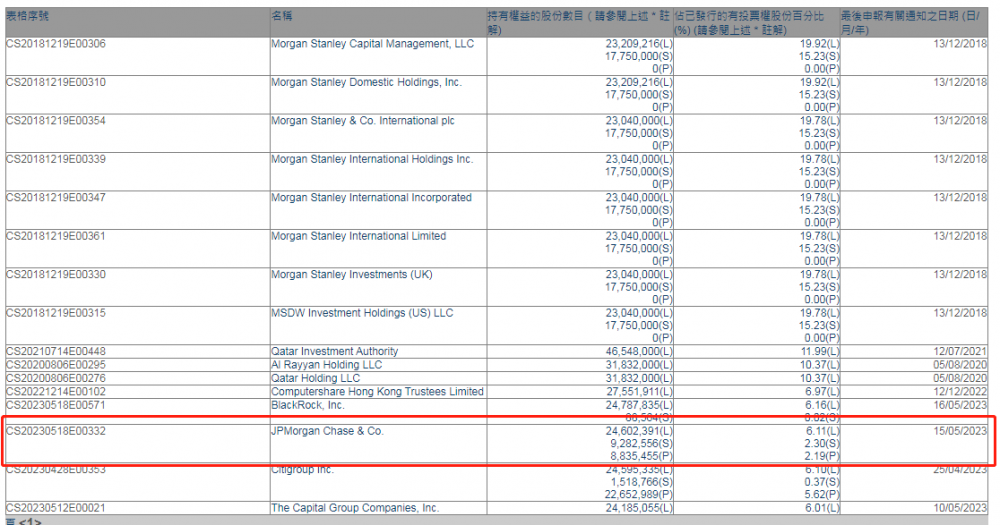Select Computershare's 27,551,911(L) share count

[x=638, y=392]
